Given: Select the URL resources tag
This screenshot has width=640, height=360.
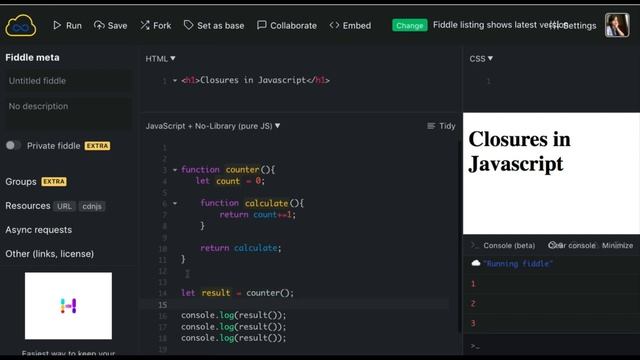Looking at the screenshot, I should pos(64,206).
